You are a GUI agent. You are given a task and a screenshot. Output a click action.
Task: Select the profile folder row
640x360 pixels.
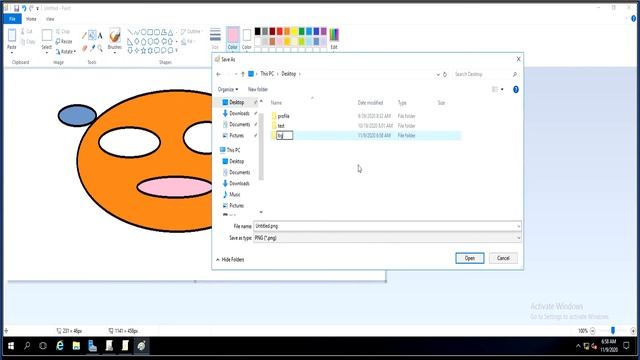[x=365, y=116]
